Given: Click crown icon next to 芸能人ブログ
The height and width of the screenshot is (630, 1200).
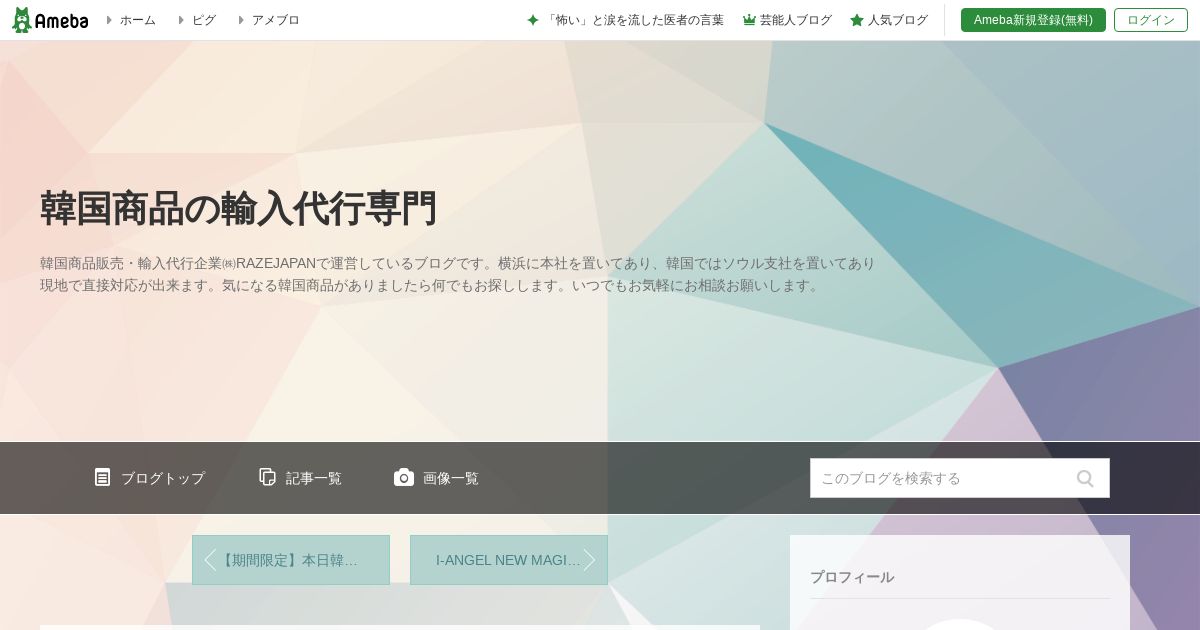Looking at the screenshot, I should 749,20.
